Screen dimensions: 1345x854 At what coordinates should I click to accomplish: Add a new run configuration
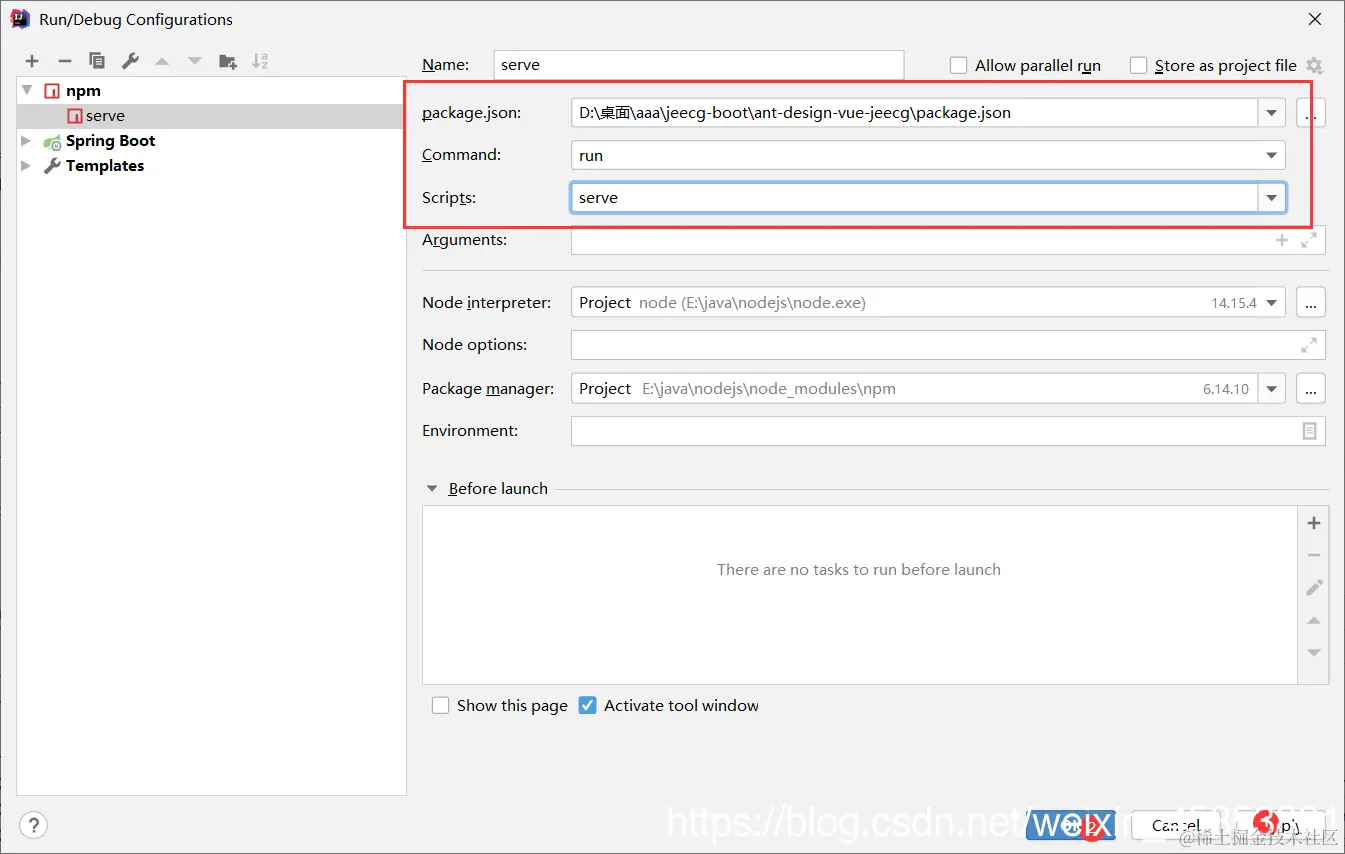coord(32,62)
